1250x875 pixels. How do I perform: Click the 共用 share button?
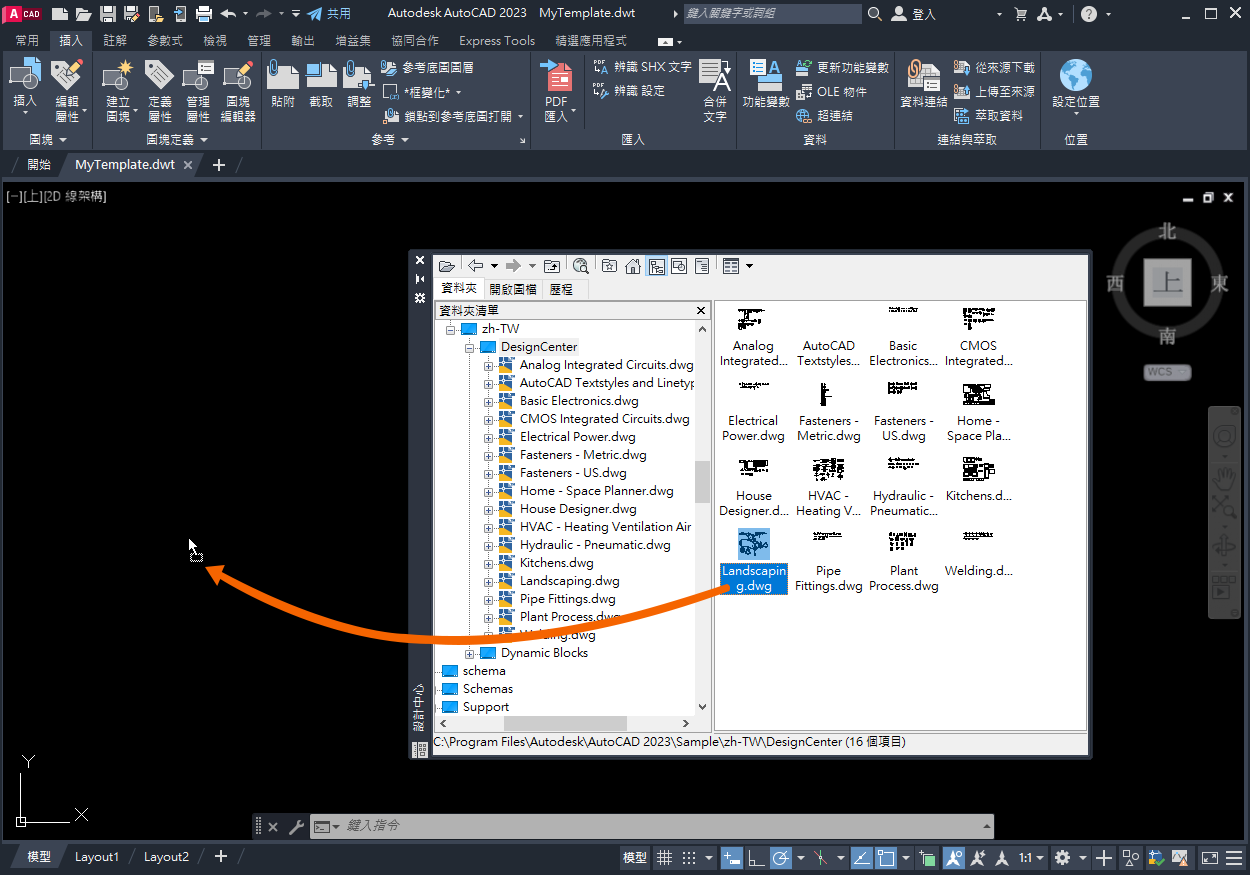[329, 14]
